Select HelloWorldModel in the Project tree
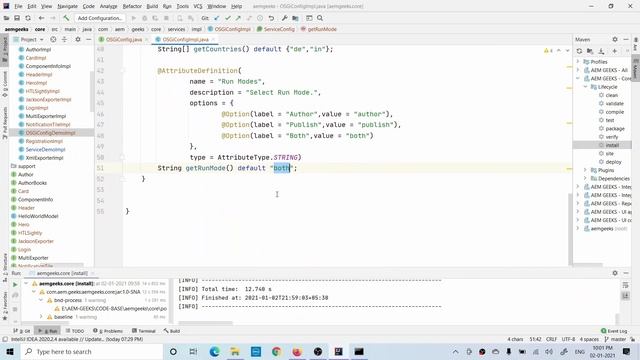The image size is (640, 360). (x=38, y=216)
